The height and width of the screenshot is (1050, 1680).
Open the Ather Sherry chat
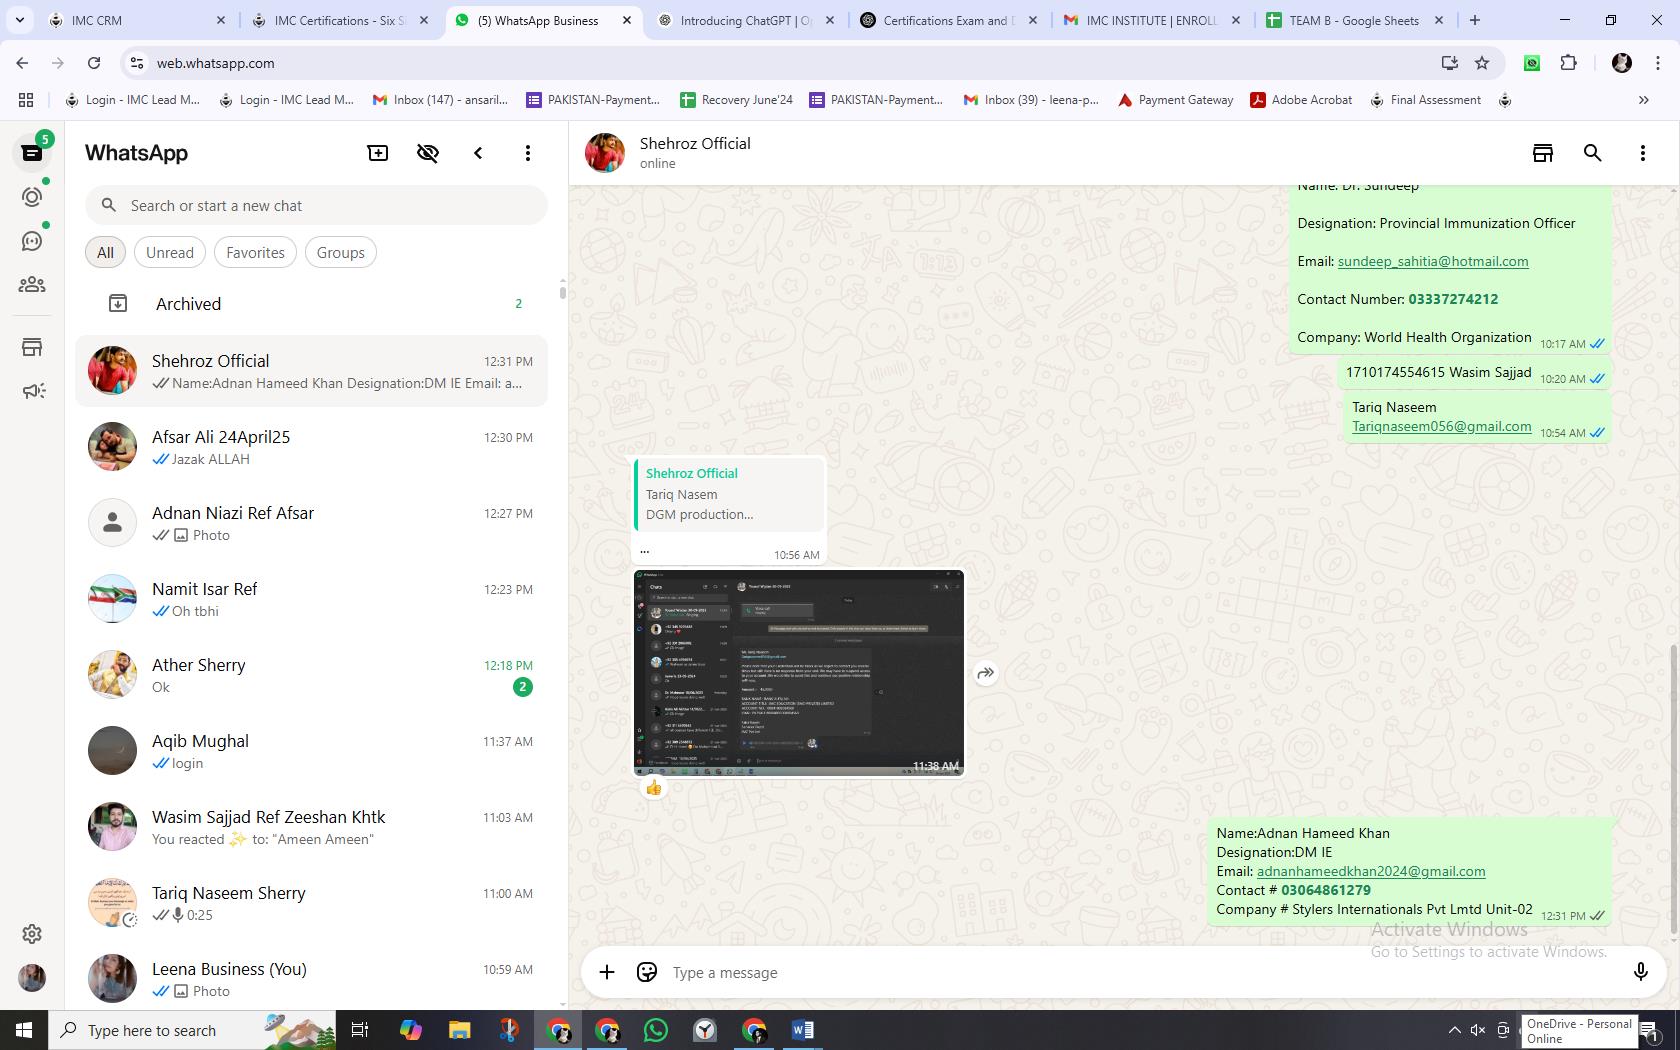click(x=311, y=675)
